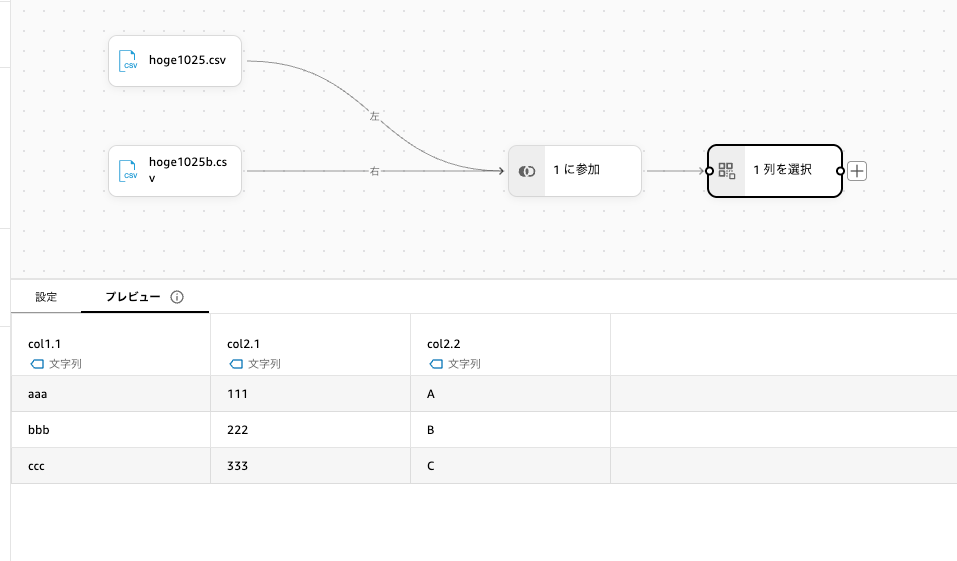Click the 左 label on the join connector
Image resolution: width=957 pixels, height=561 pixels.
click(375, 116)
